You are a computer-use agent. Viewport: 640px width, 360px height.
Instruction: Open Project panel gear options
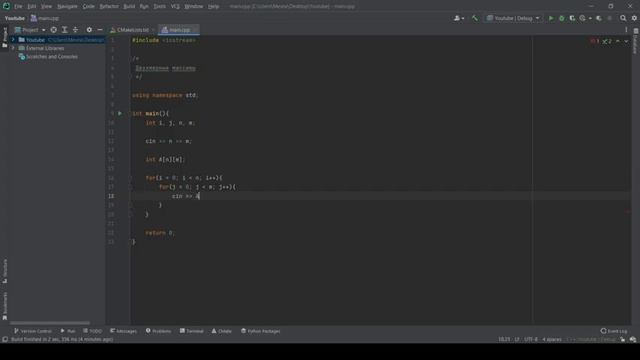(89, 30)
